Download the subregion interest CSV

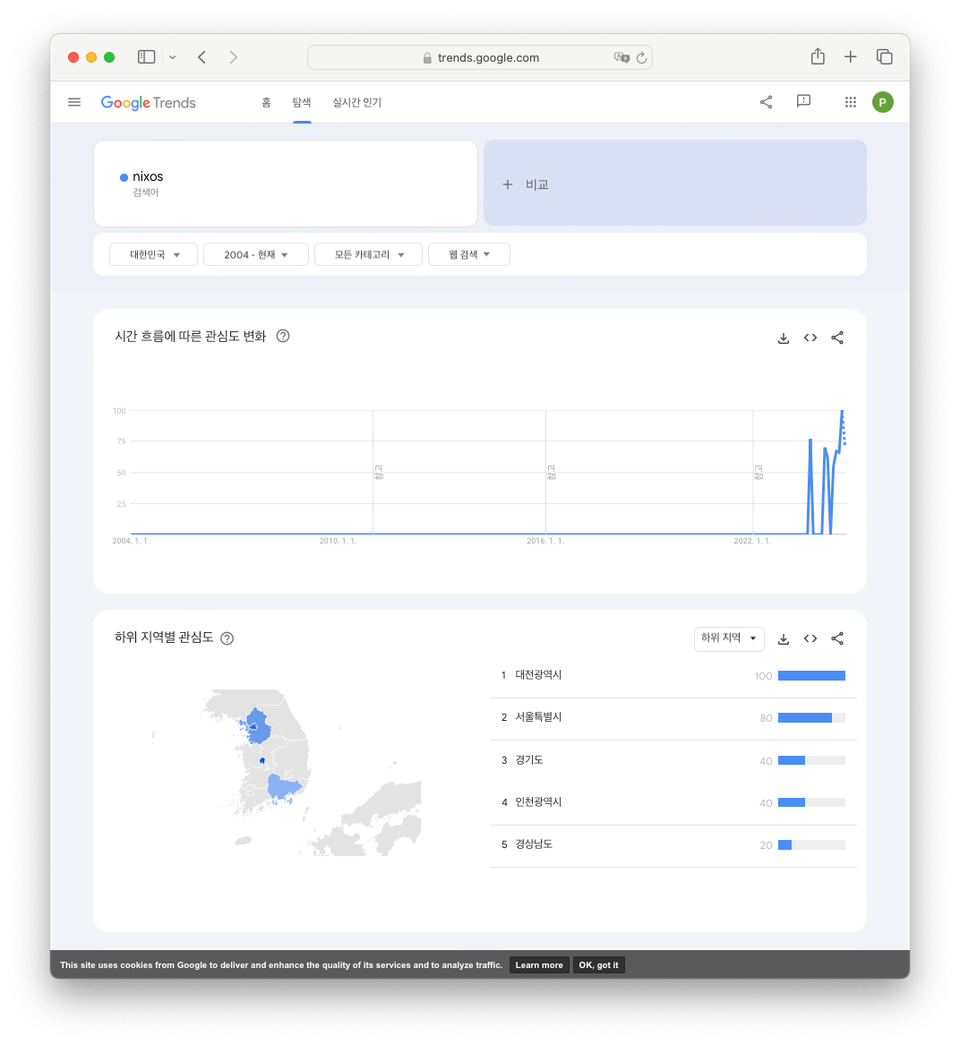783,639
